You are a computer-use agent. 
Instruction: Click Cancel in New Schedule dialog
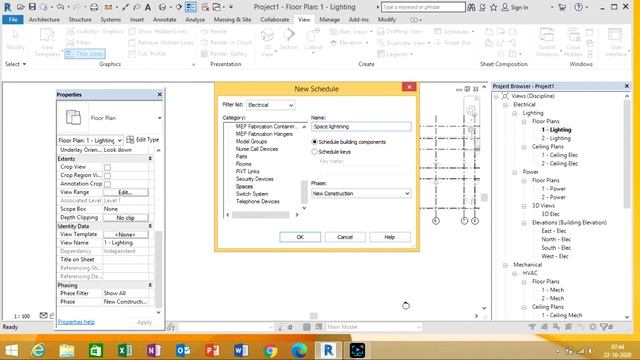coord(345,237)
